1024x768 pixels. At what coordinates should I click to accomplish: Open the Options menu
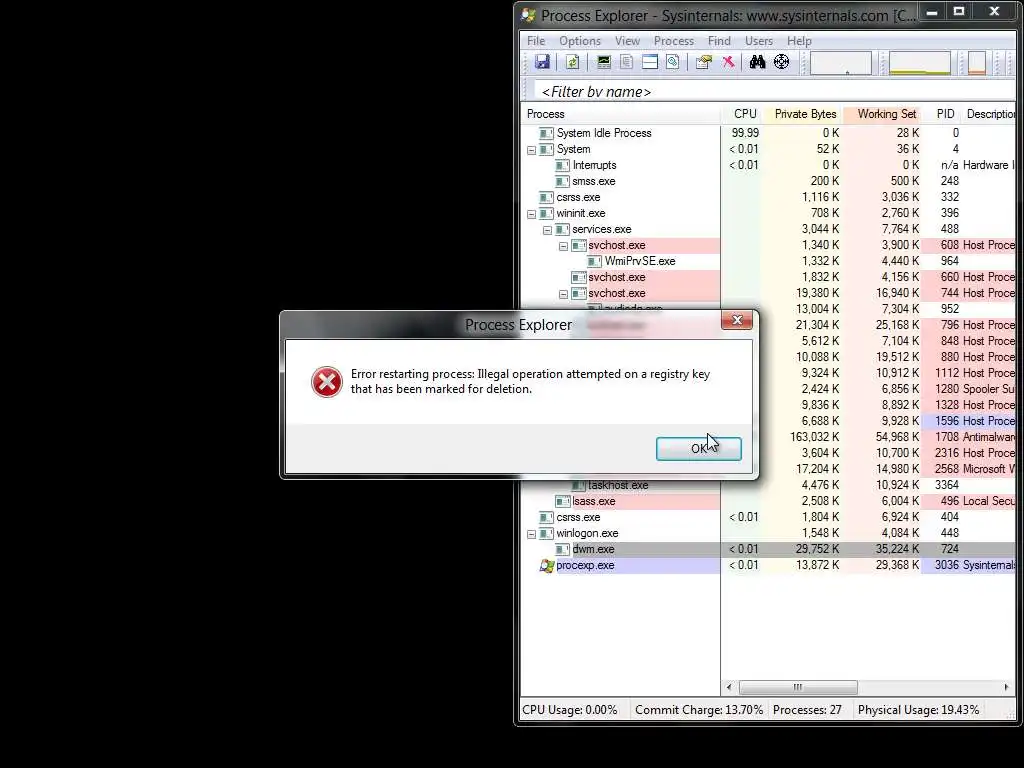click(x=580, y=41)
